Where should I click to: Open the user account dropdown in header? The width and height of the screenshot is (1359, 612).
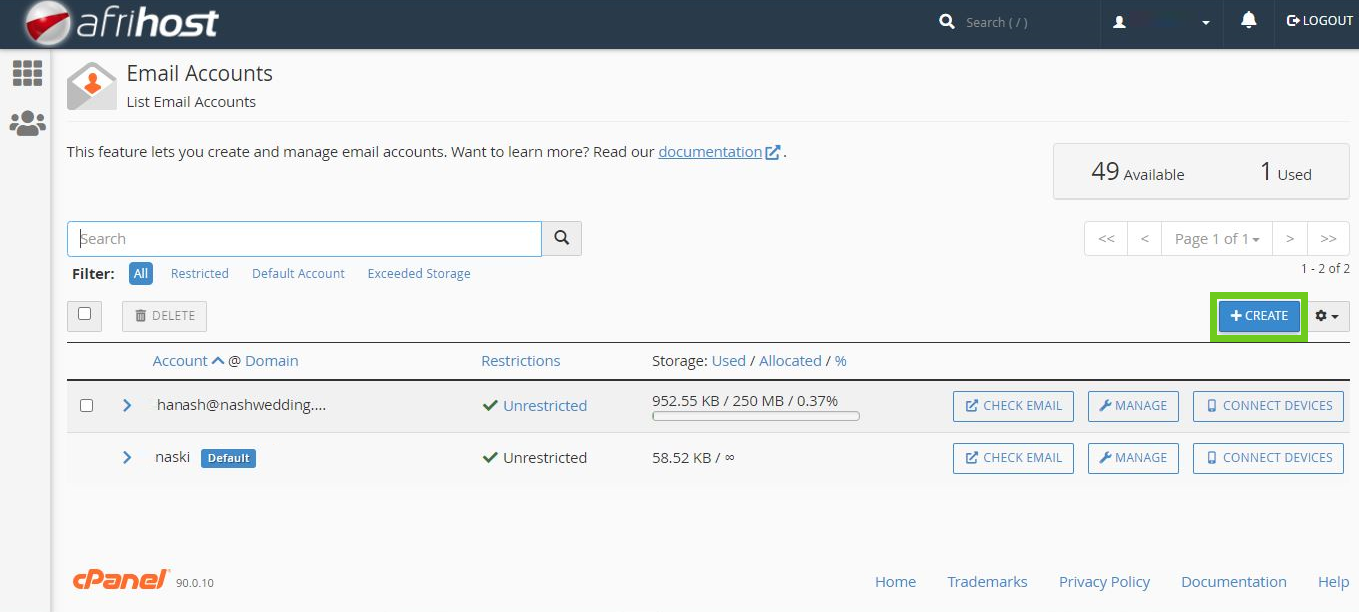[1162, 22]
